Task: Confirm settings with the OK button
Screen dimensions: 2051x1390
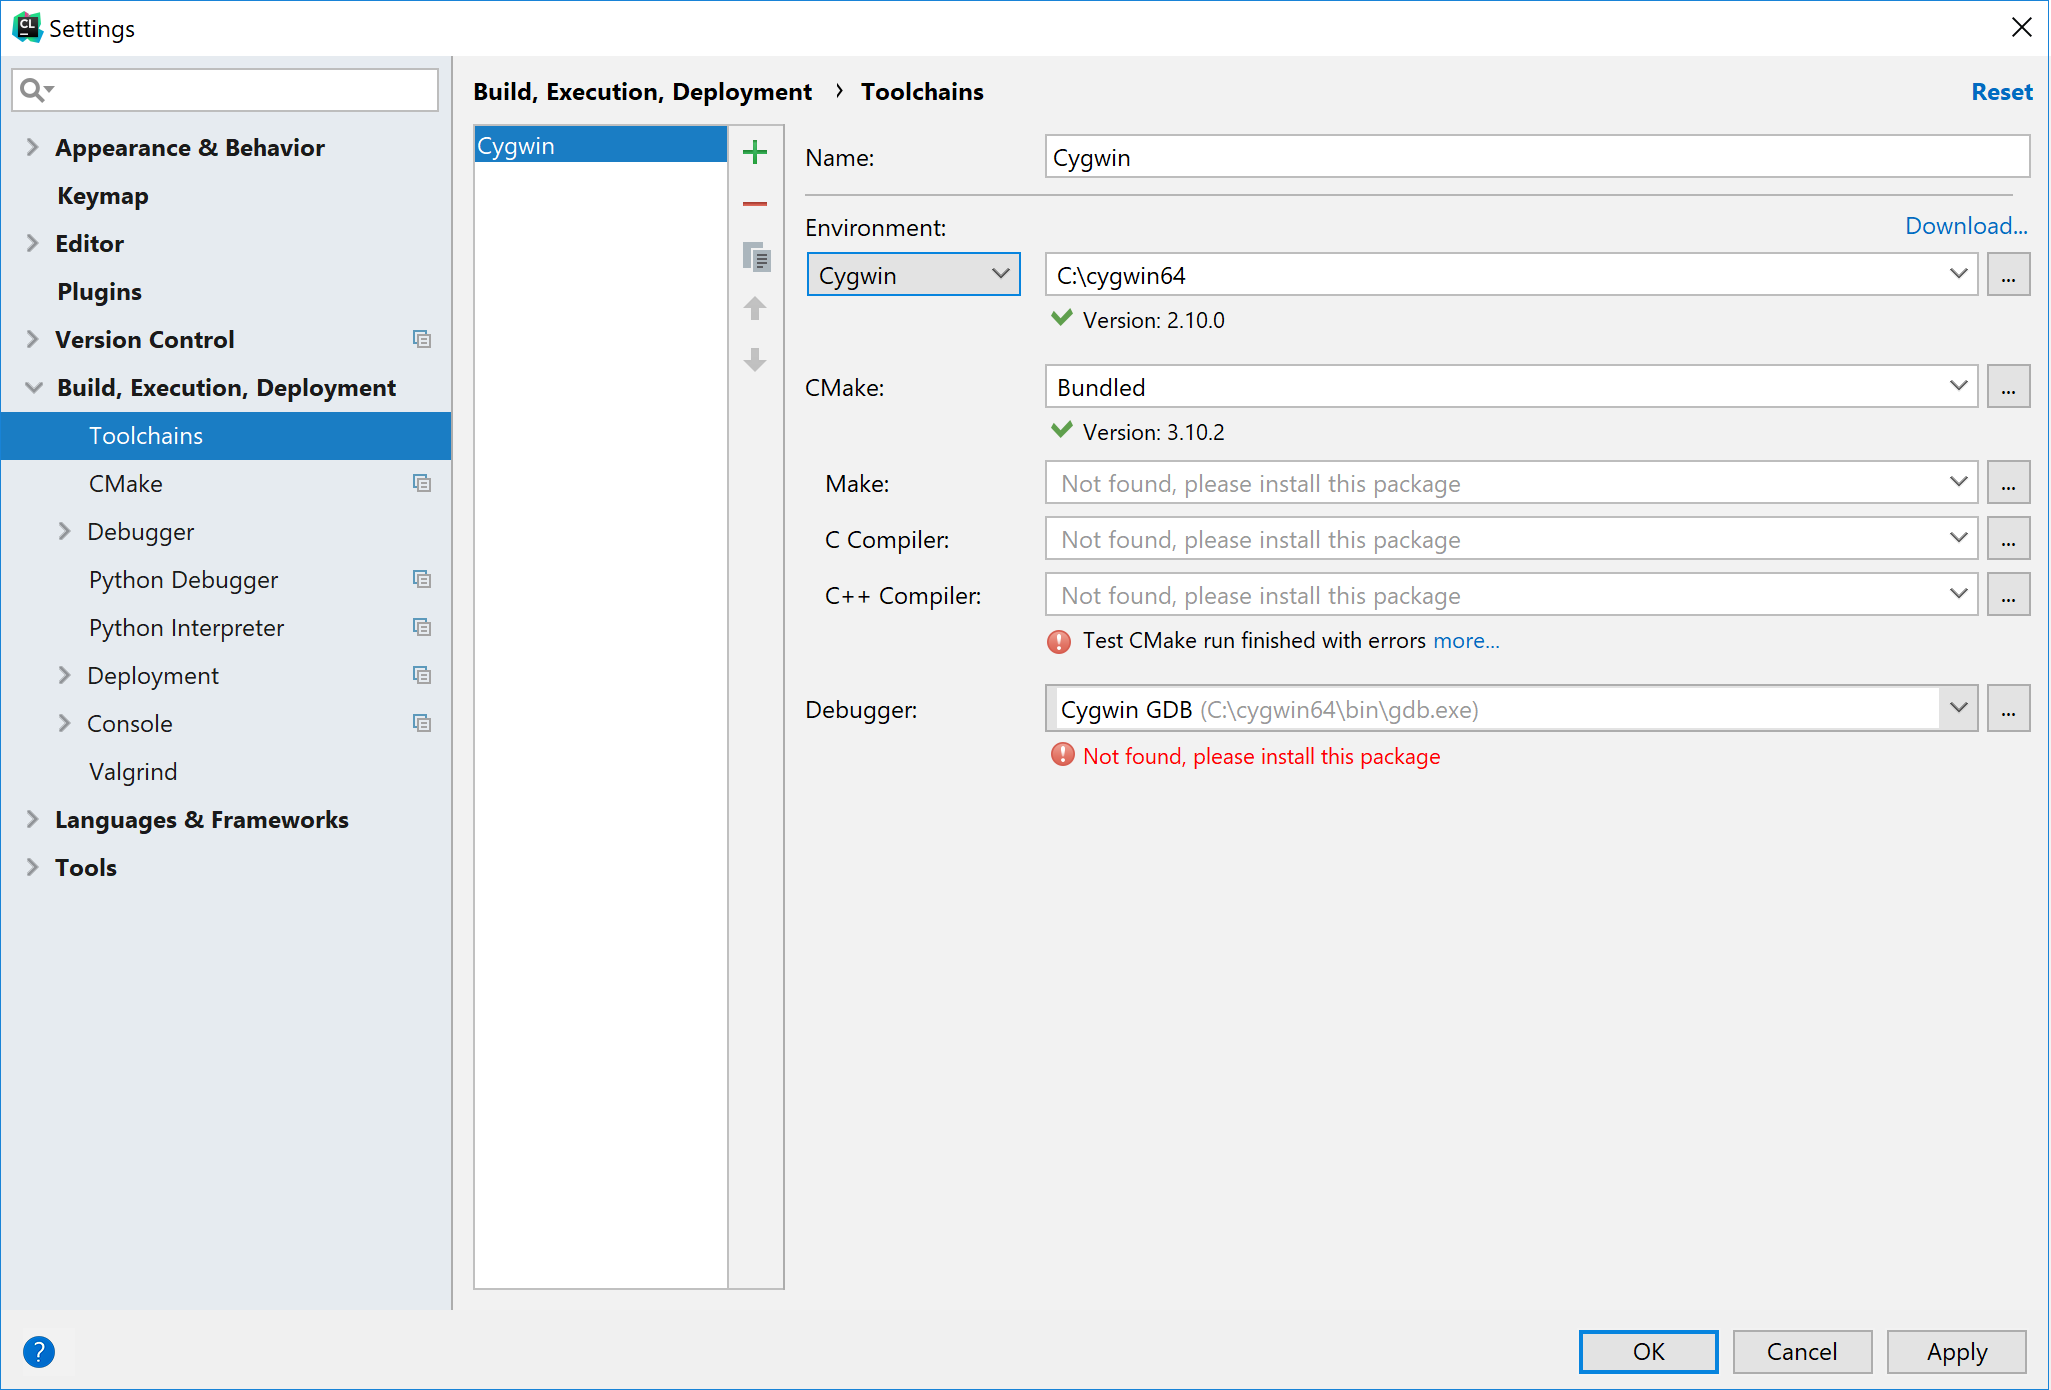Action: [1648, 1352]
